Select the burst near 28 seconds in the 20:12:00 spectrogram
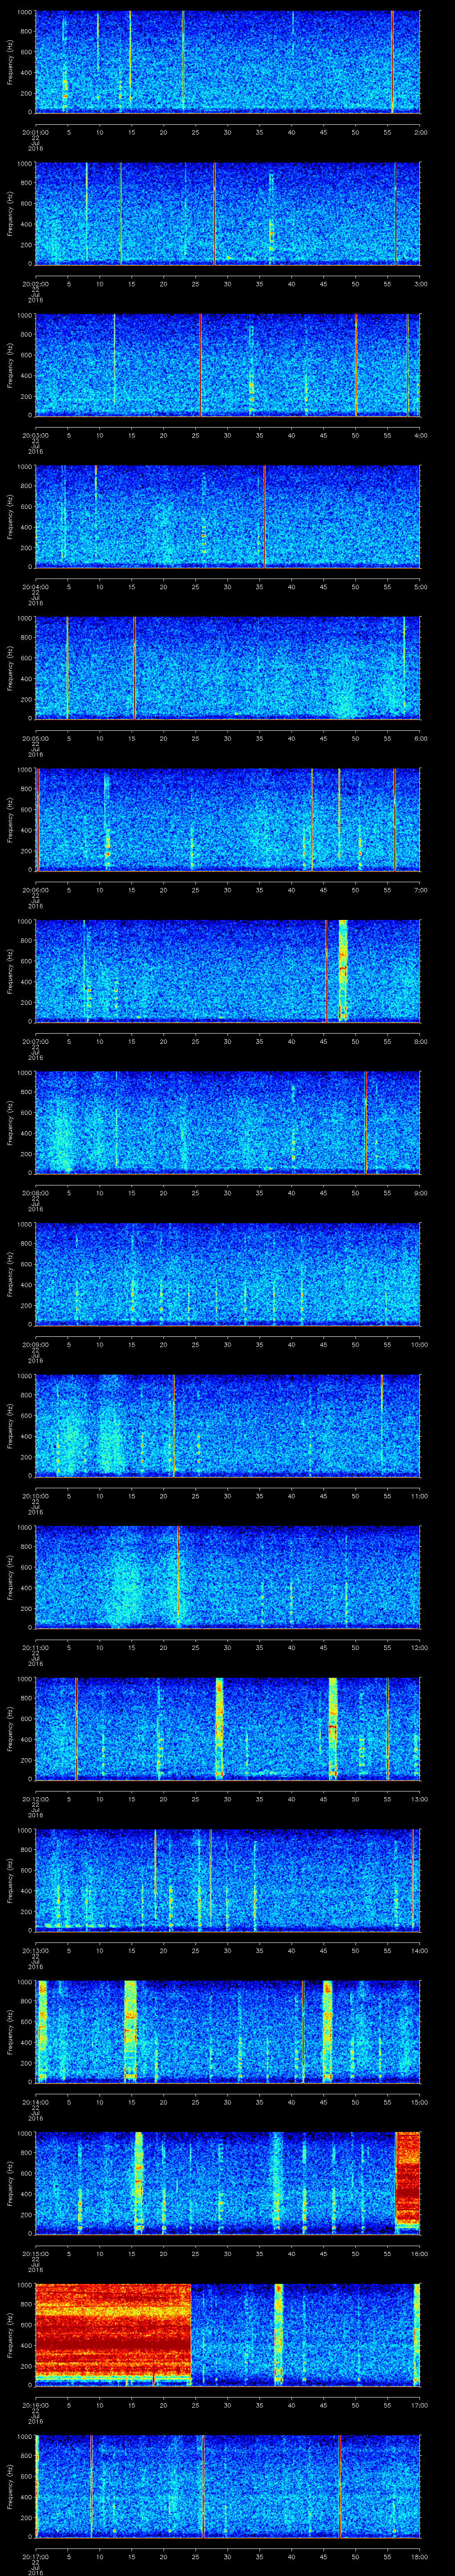The image size is (455, 2576). click(219, 1727)
